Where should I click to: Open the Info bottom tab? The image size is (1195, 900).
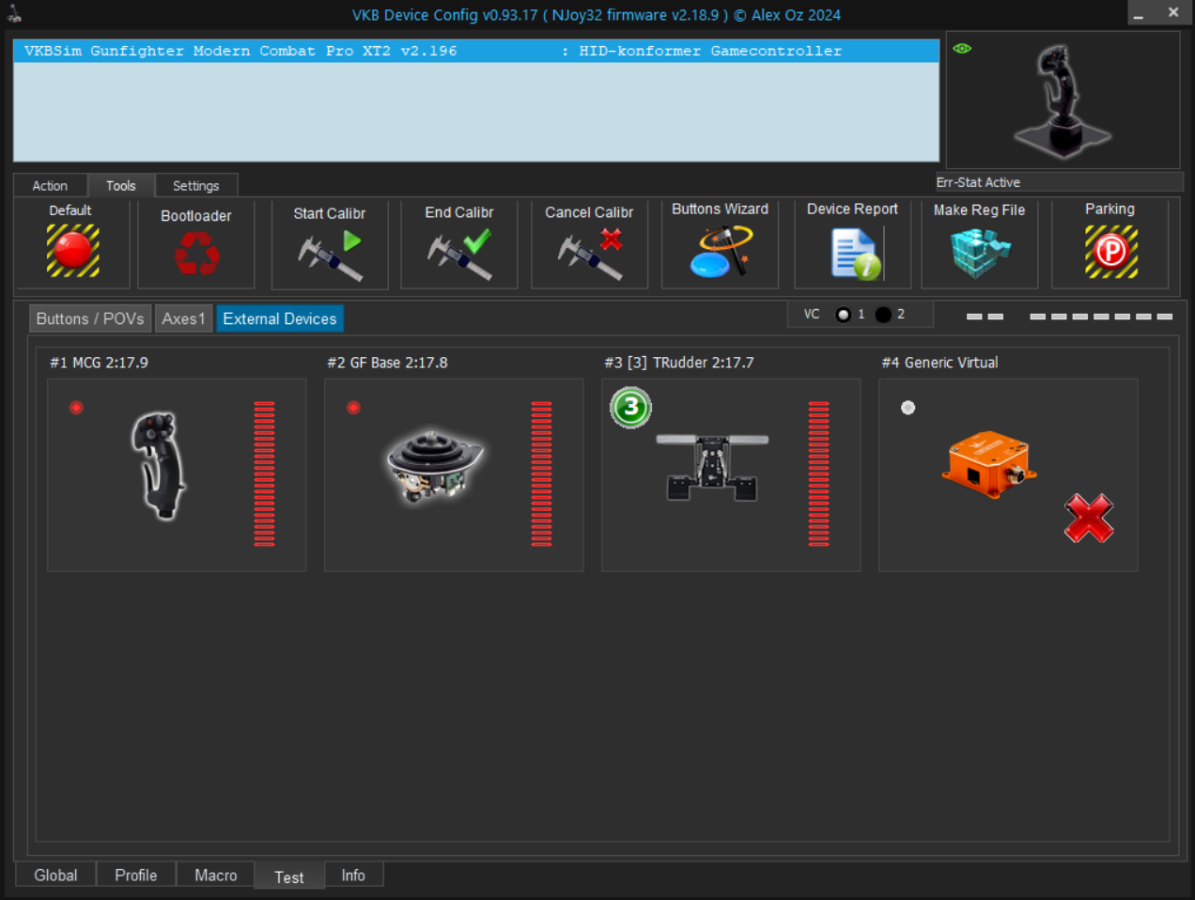coord(353,875)
